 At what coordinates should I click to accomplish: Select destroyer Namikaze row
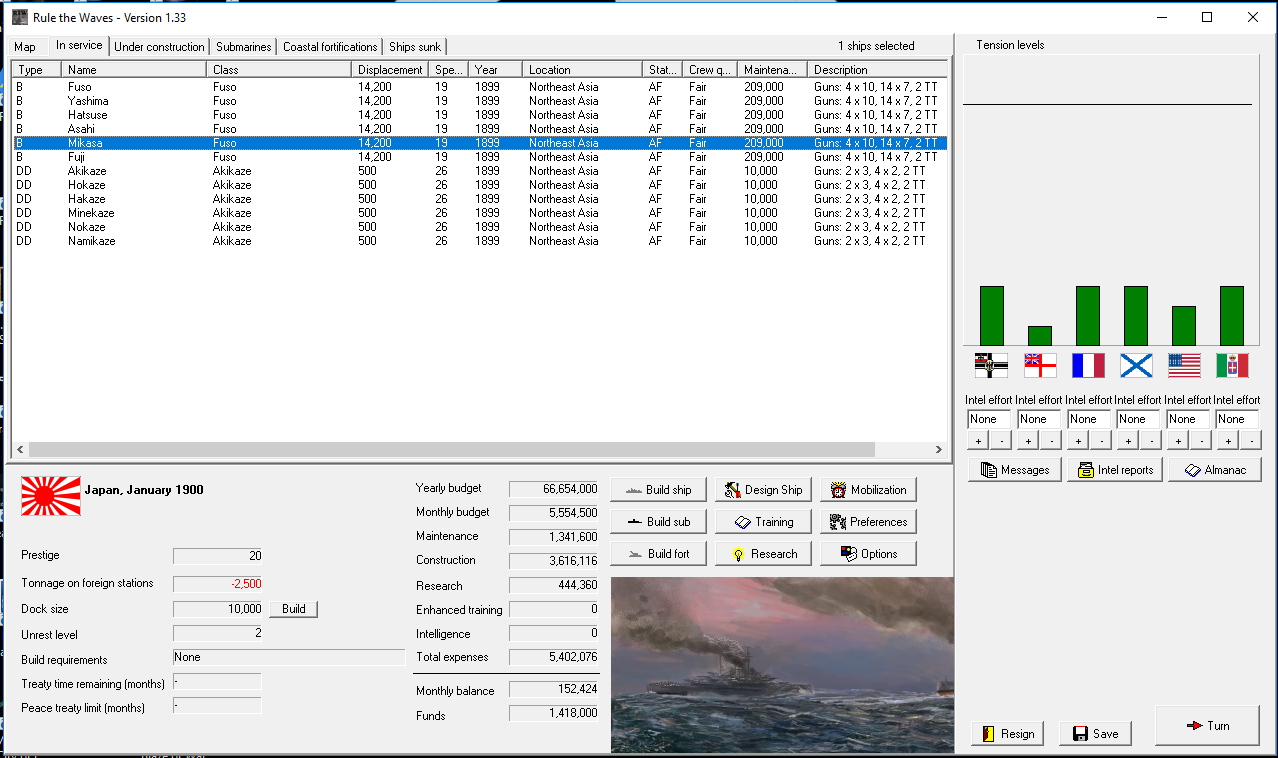click(x=479, y=241)
